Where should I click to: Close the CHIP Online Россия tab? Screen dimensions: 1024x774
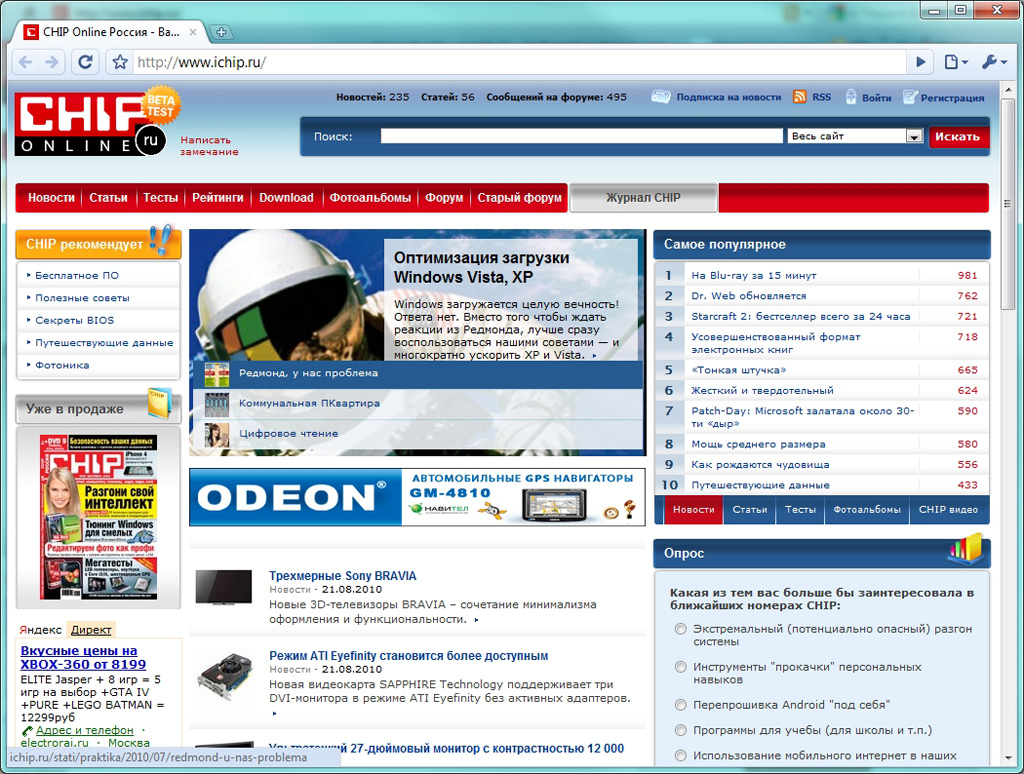[x=193, y=31]
